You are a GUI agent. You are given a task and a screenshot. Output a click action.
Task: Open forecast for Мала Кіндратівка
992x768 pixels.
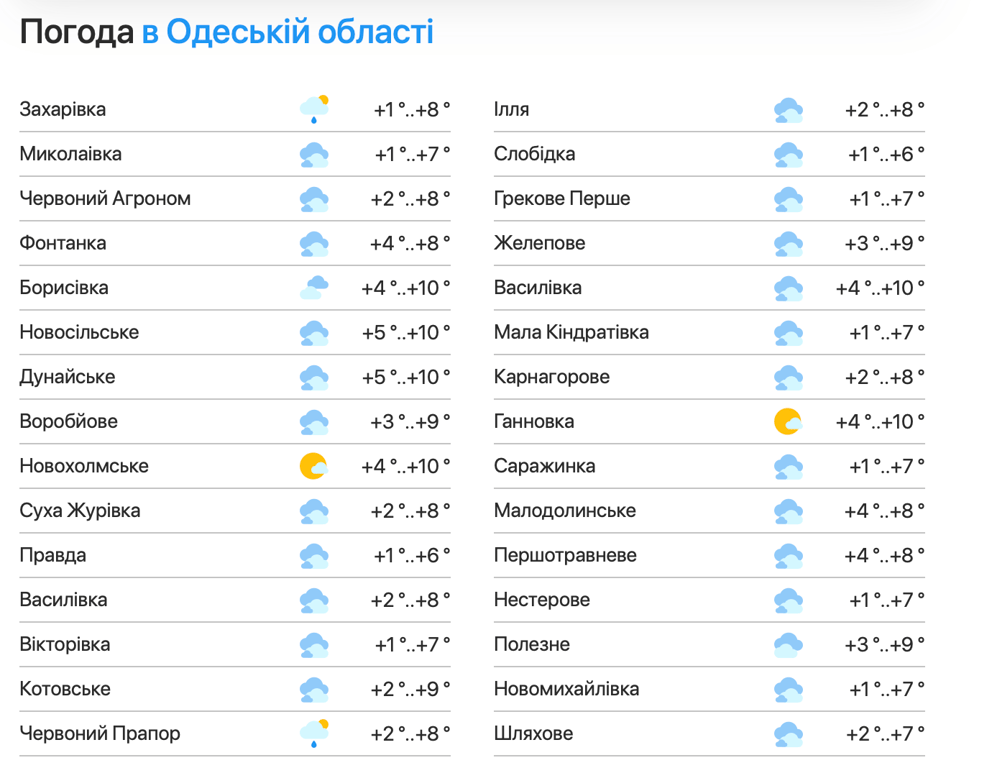click(571, 332)
